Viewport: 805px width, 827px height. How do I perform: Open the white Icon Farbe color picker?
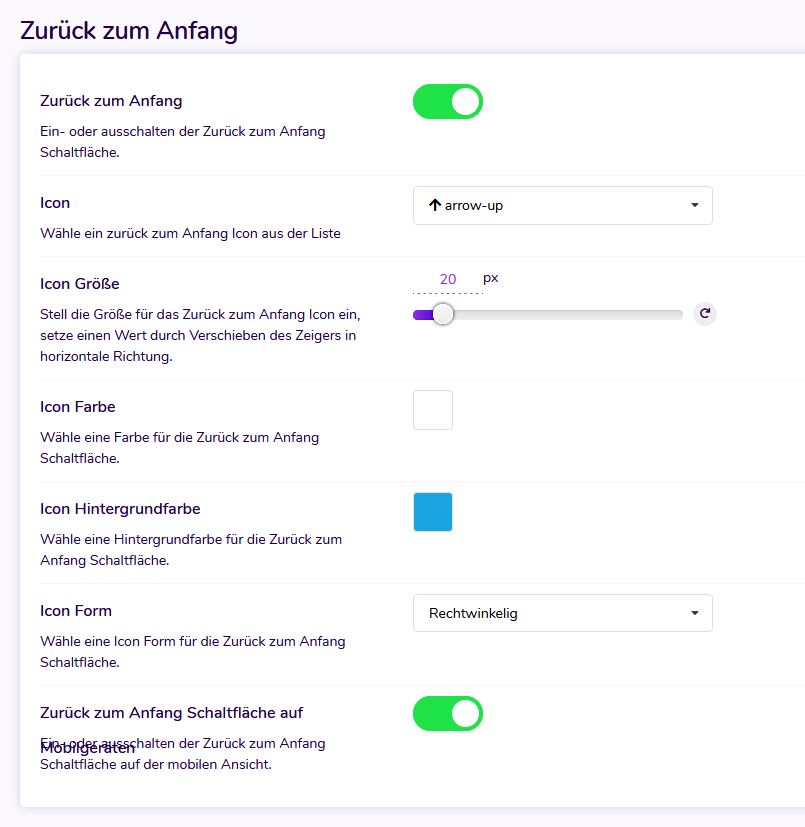click(433, 410)
